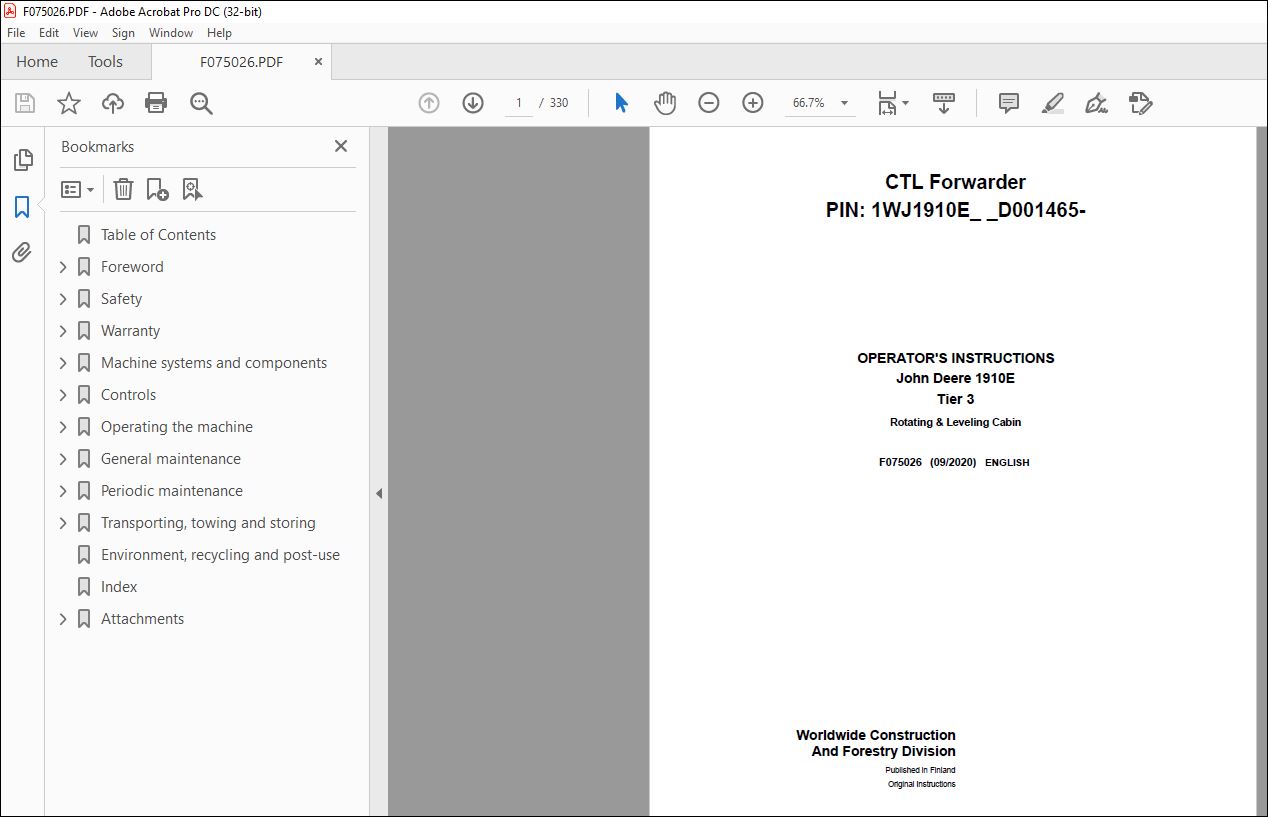Expand the Safety bookmark

tap(63, 299)
